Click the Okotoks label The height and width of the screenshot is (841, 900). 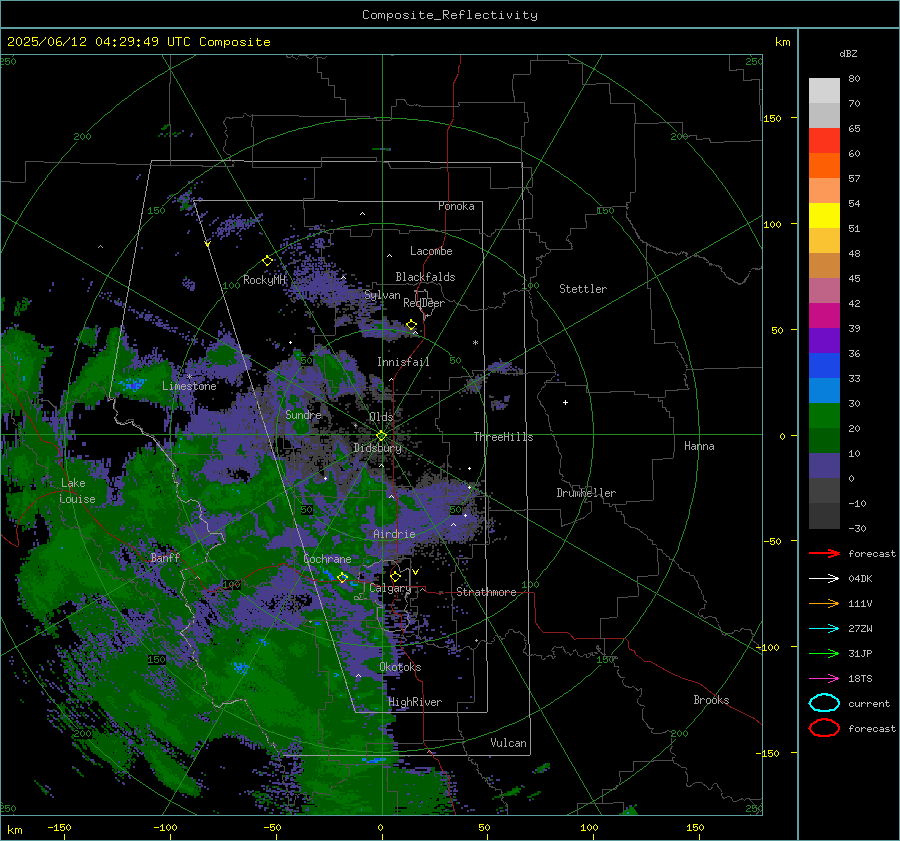(400, 667)
